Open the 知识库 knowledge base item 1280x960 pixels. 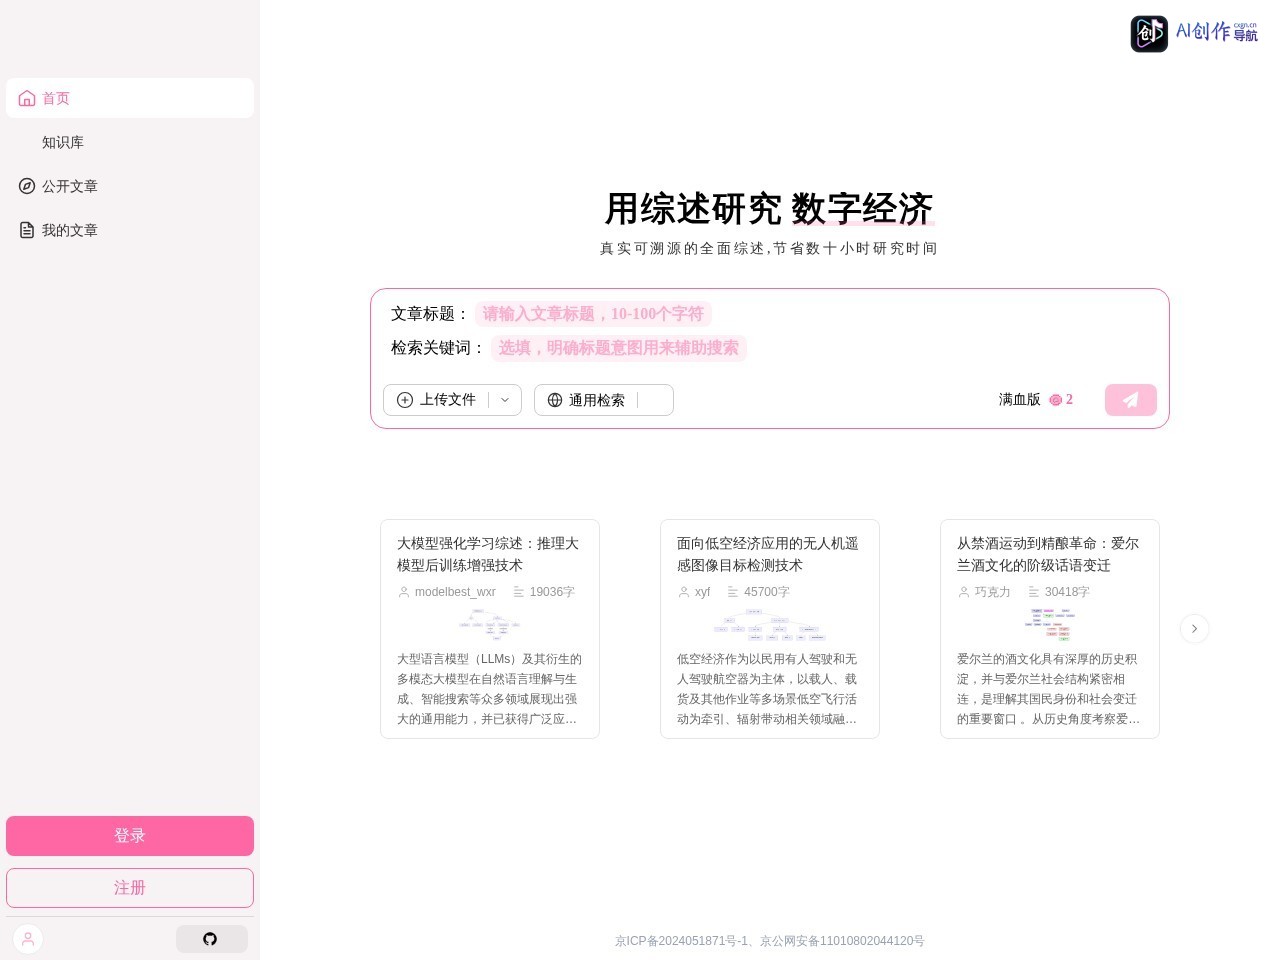click(x=129, y=142)
